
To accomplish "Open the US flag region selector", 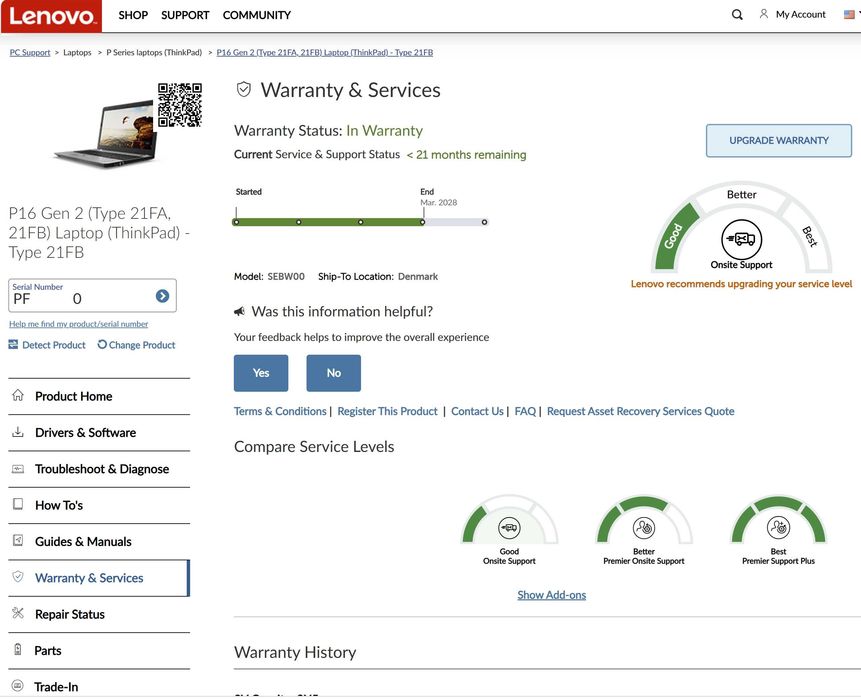I will tap(849, 14).
